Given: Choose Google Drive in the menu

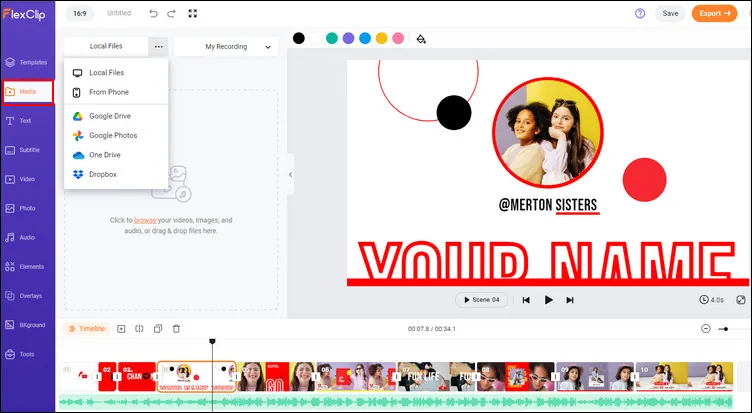Looking at the screenshot, I should click(116, 116).
